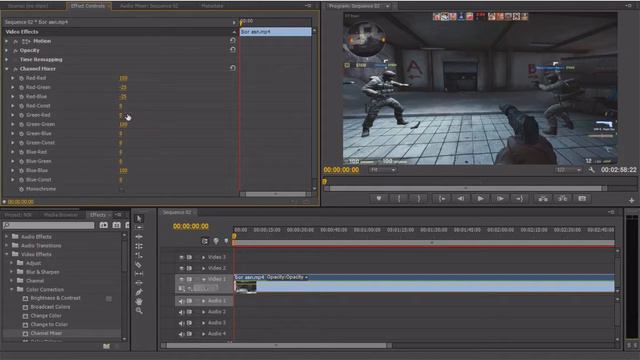Switch to the Media Browser tab
Screen dimensions: 640x360
tap(60, 215)
